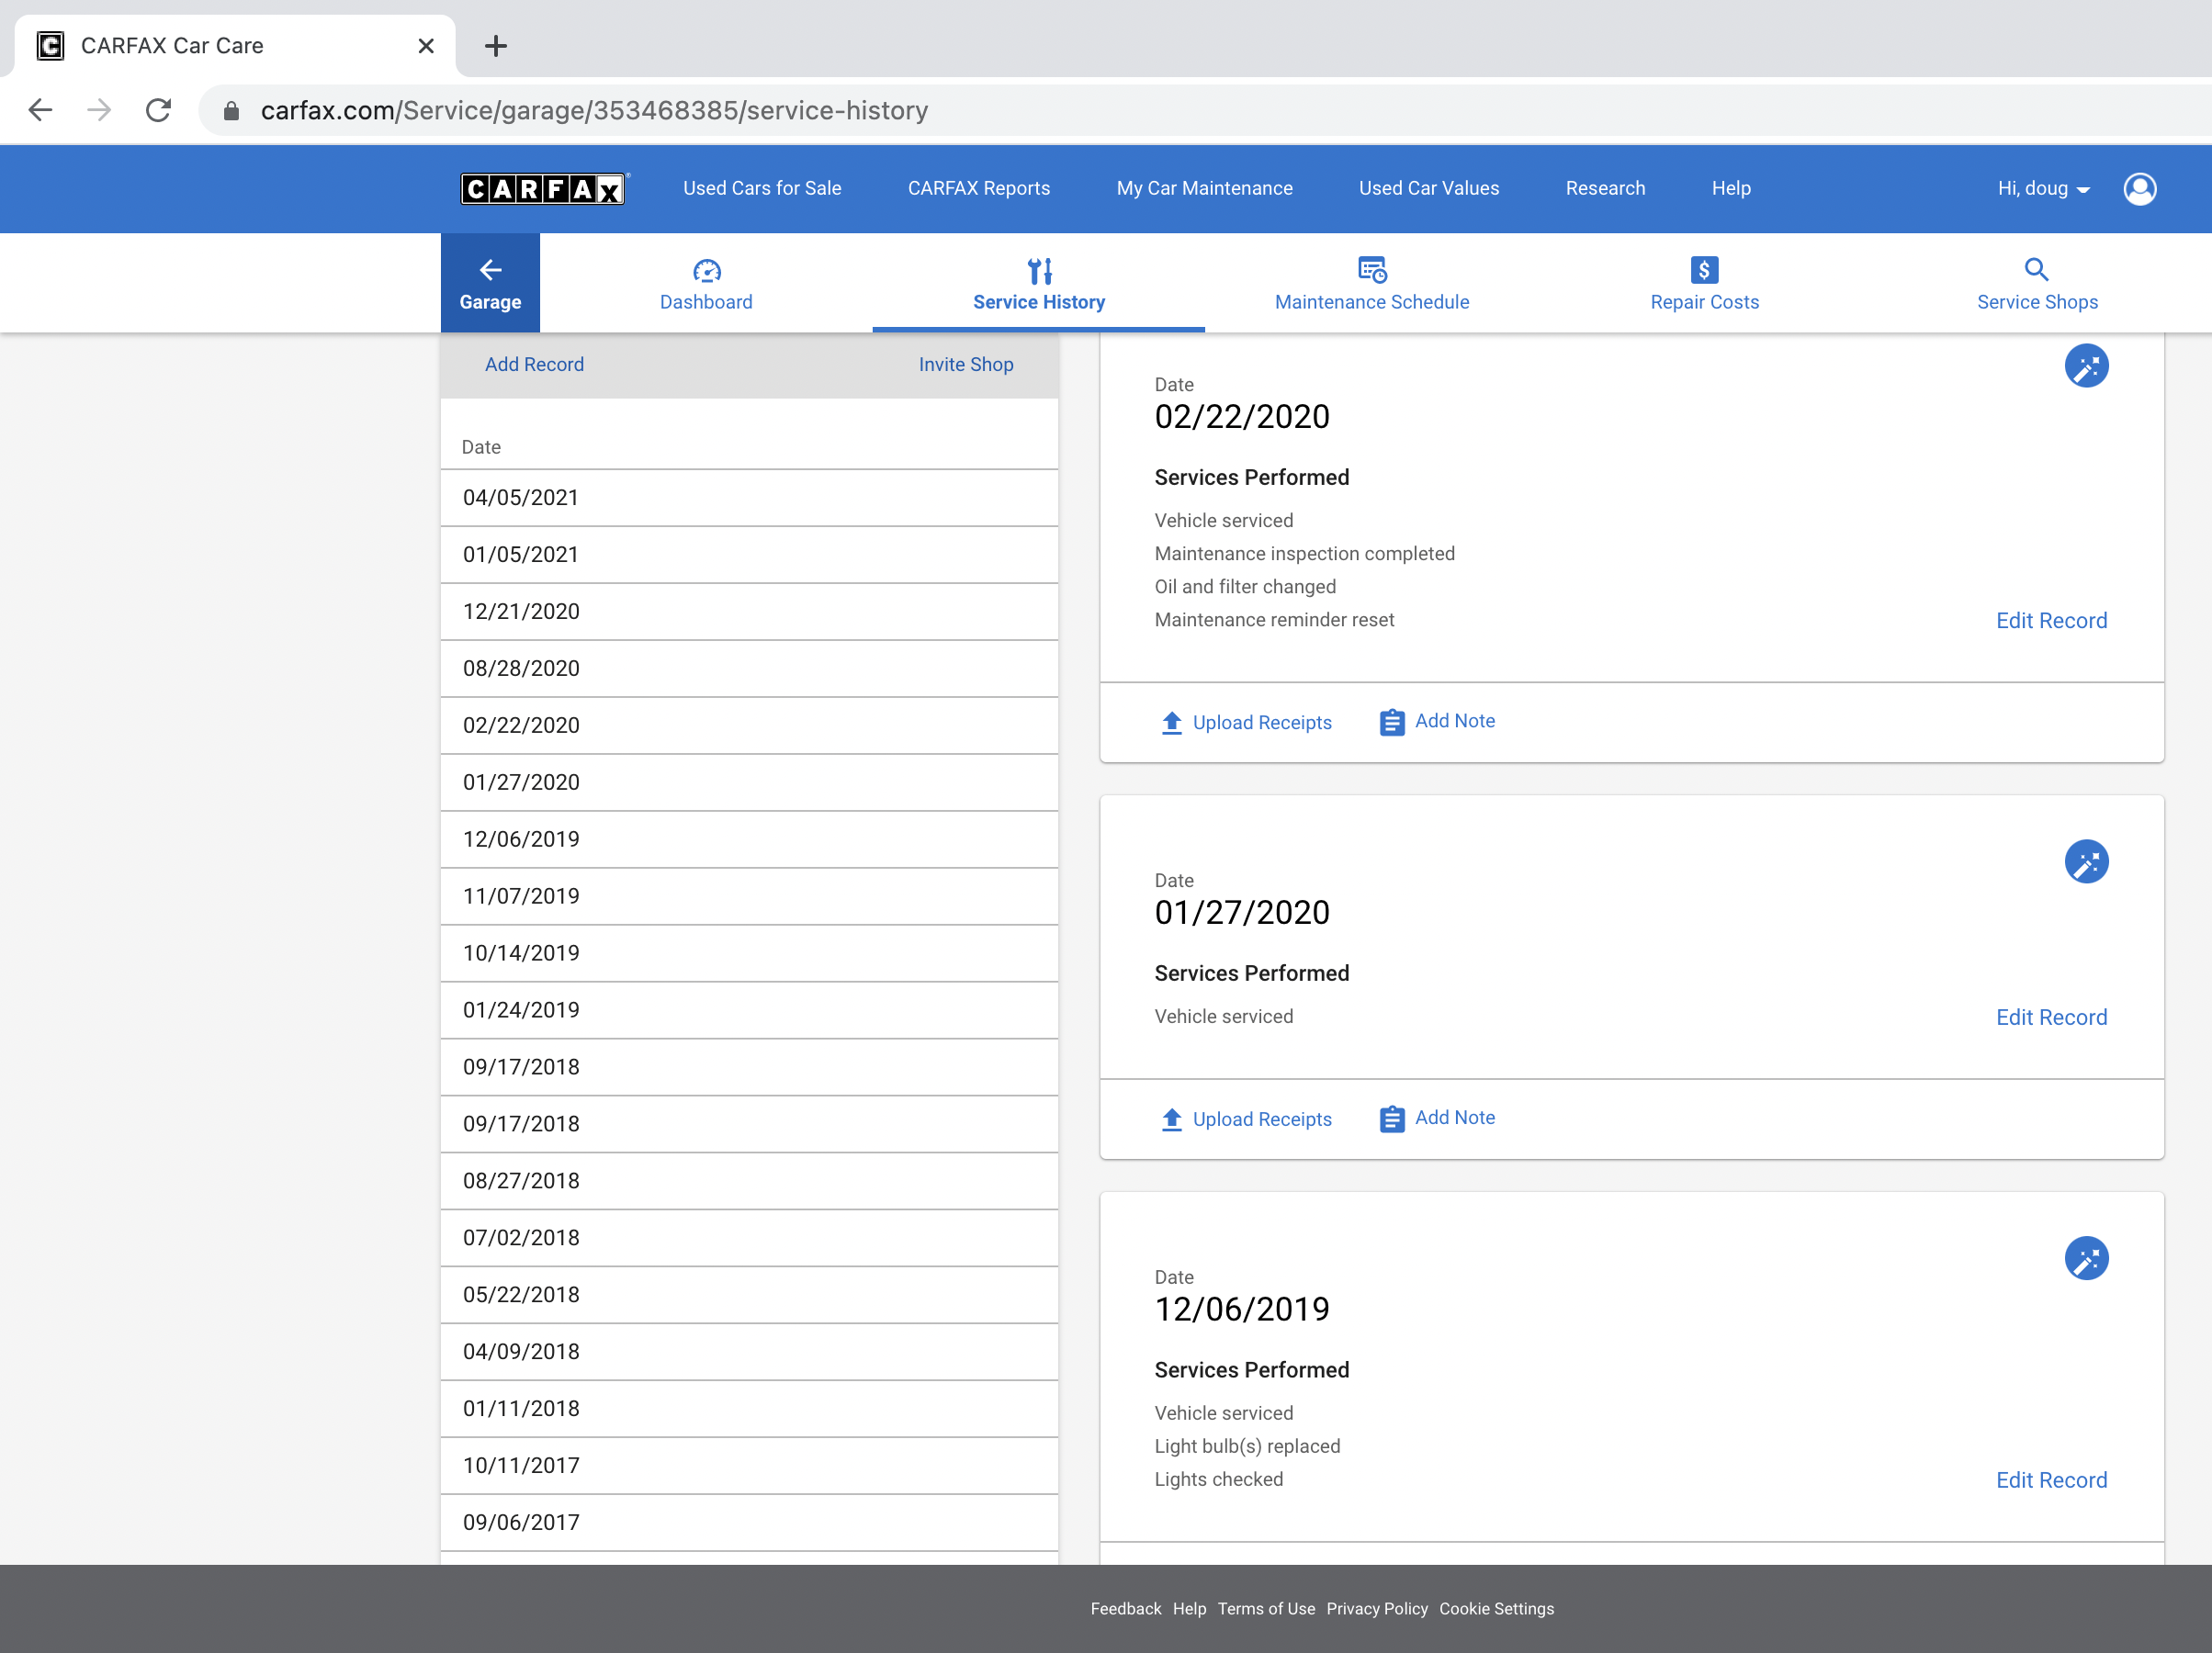Click the Service History wrench icon
The image size is (2212, 1653).
pyautogui.click(x=1039, y=270)
